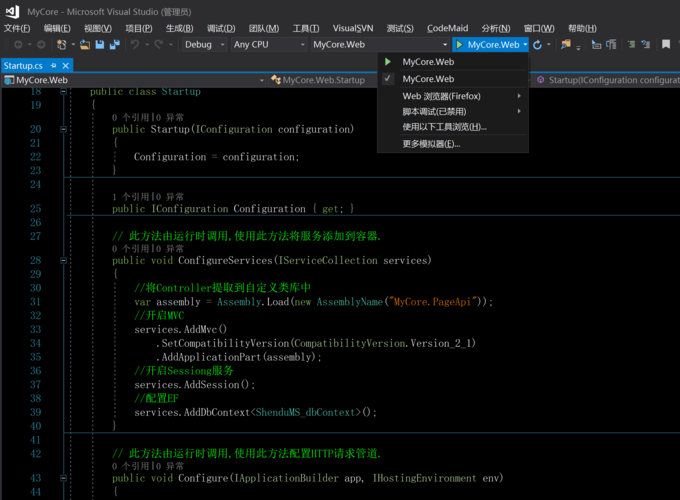Open the 视图(V) menu

pyautogui.click(x=98, y=29)
